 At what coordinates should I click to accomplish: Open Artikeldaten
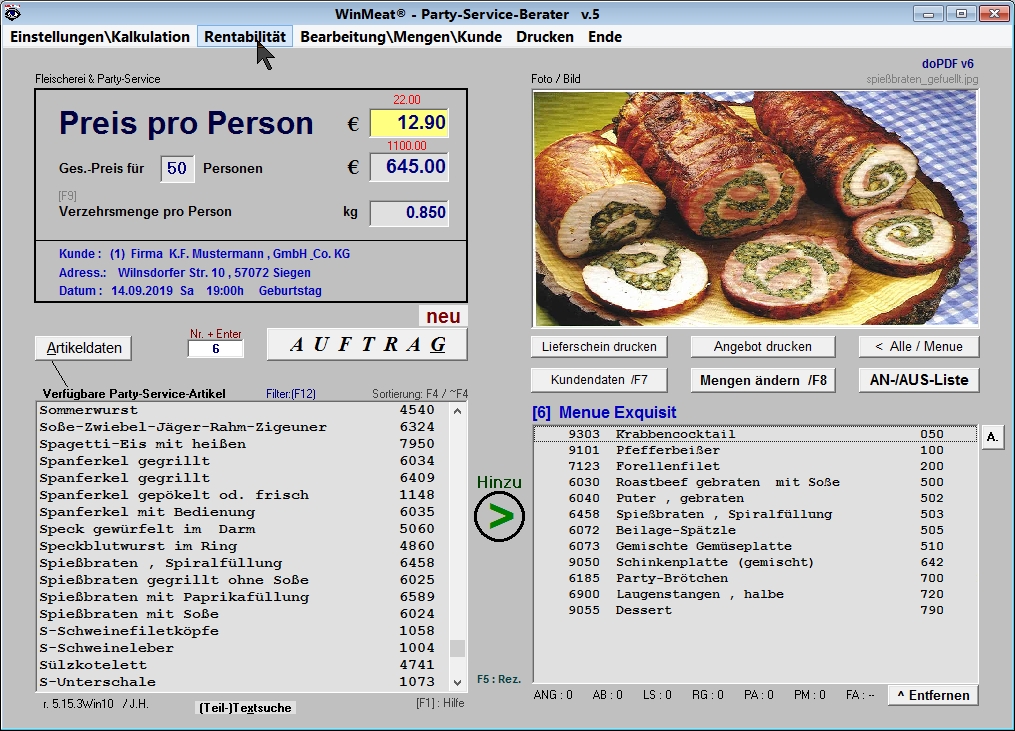point(83,348)
